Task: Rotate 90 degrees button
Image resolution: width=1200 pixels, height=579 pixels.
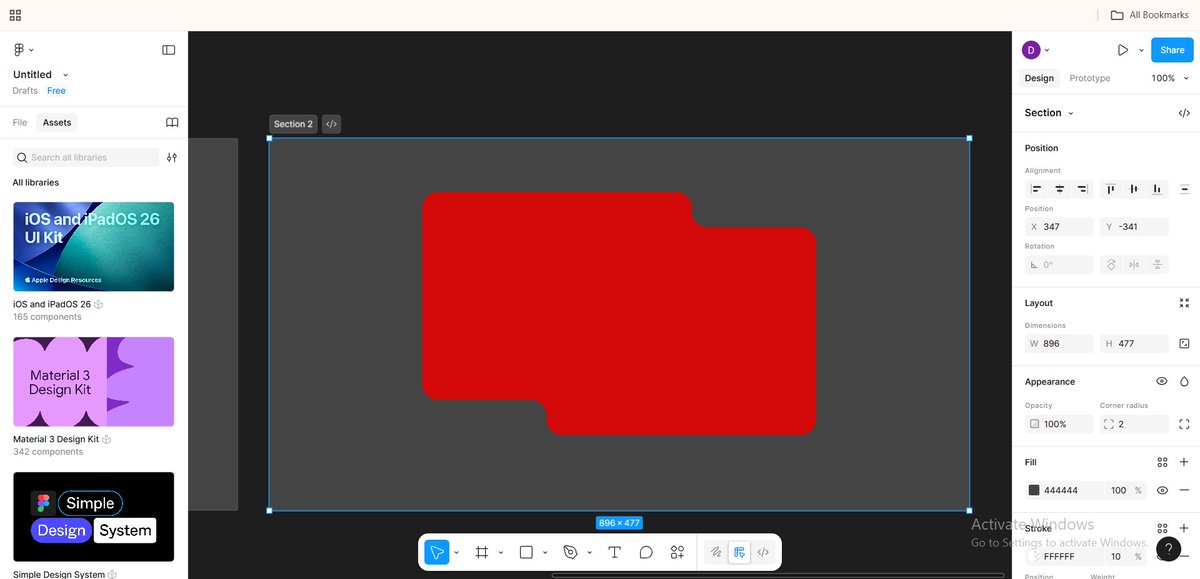Action: point(1110,265)
